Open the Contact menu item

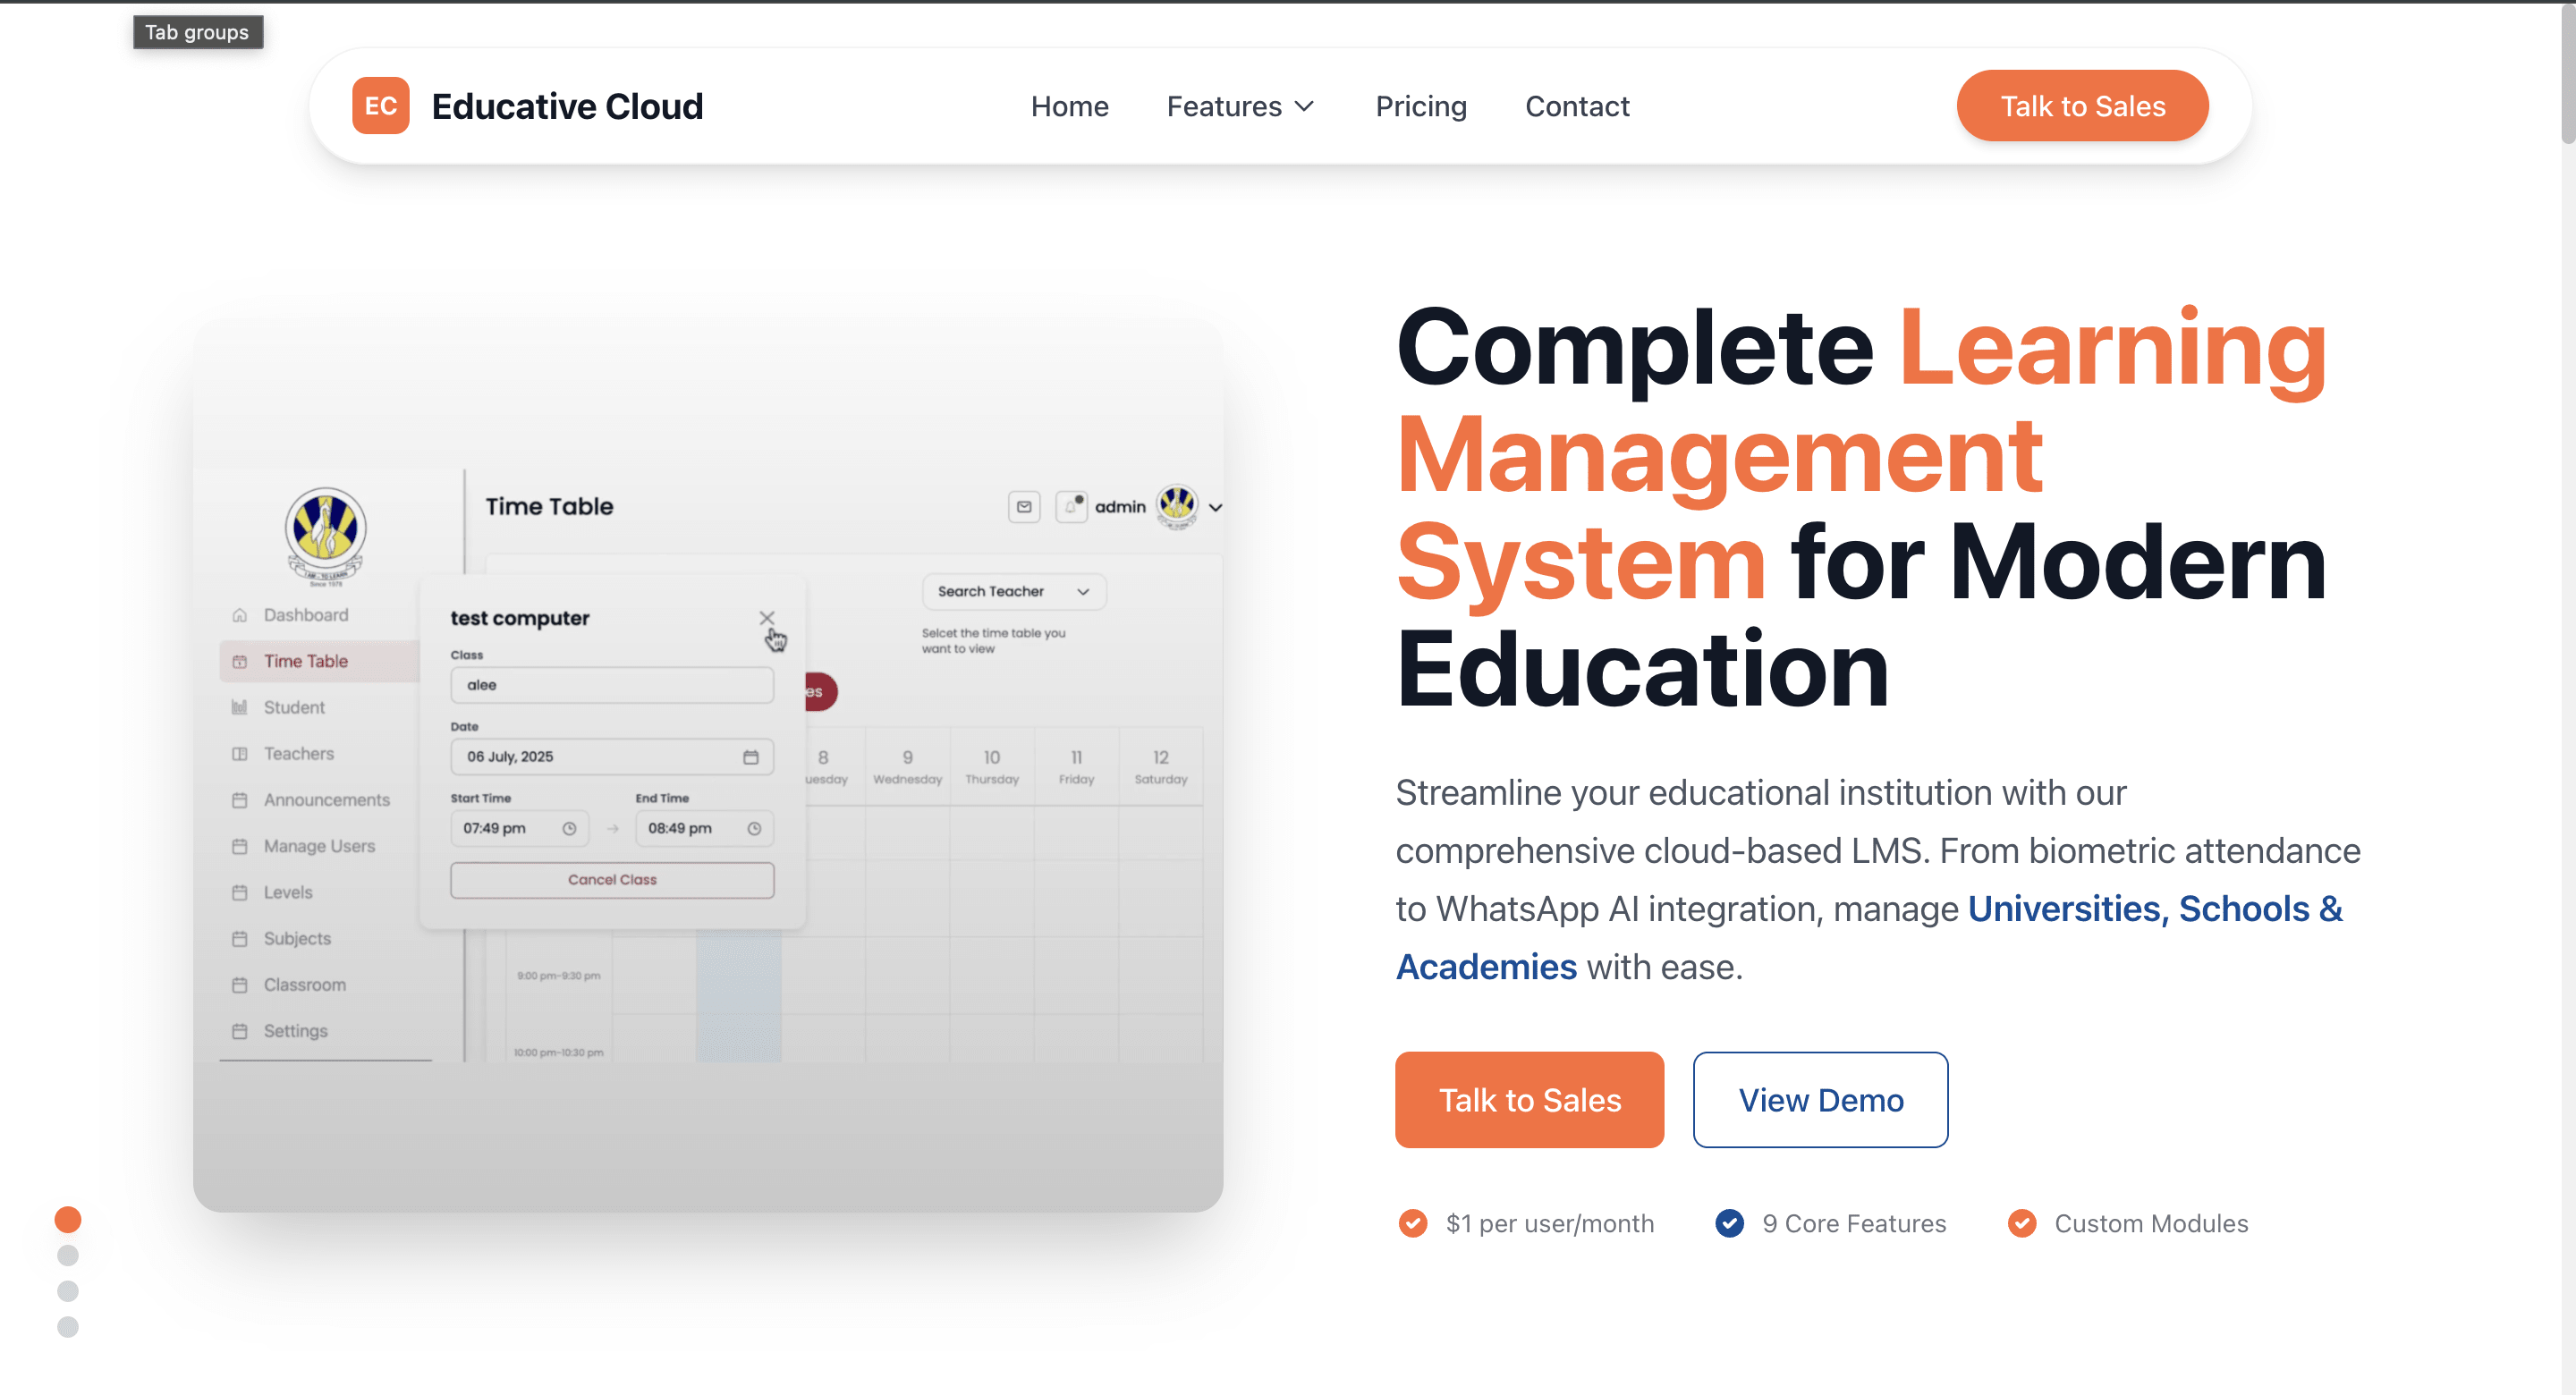point(1577,106)
